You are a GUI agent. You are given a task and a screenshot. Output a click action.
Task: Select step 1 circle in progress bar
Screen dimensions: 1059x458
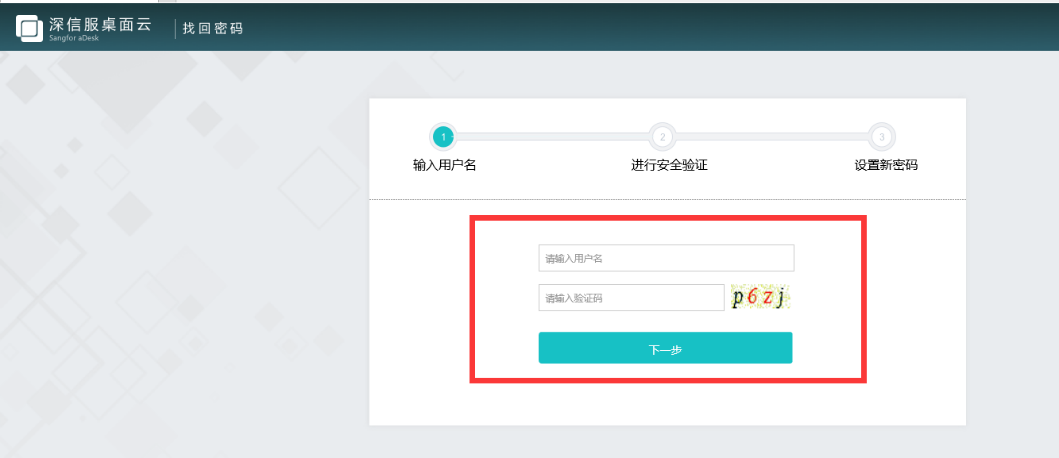pos(443,137)
